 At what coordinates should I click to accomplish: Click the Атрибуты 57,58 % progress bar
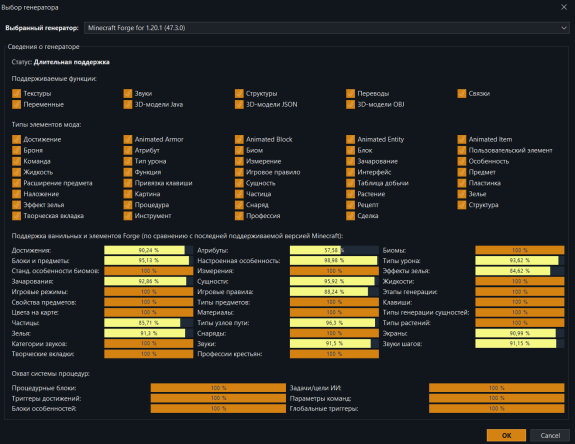[x=334, y=250]
